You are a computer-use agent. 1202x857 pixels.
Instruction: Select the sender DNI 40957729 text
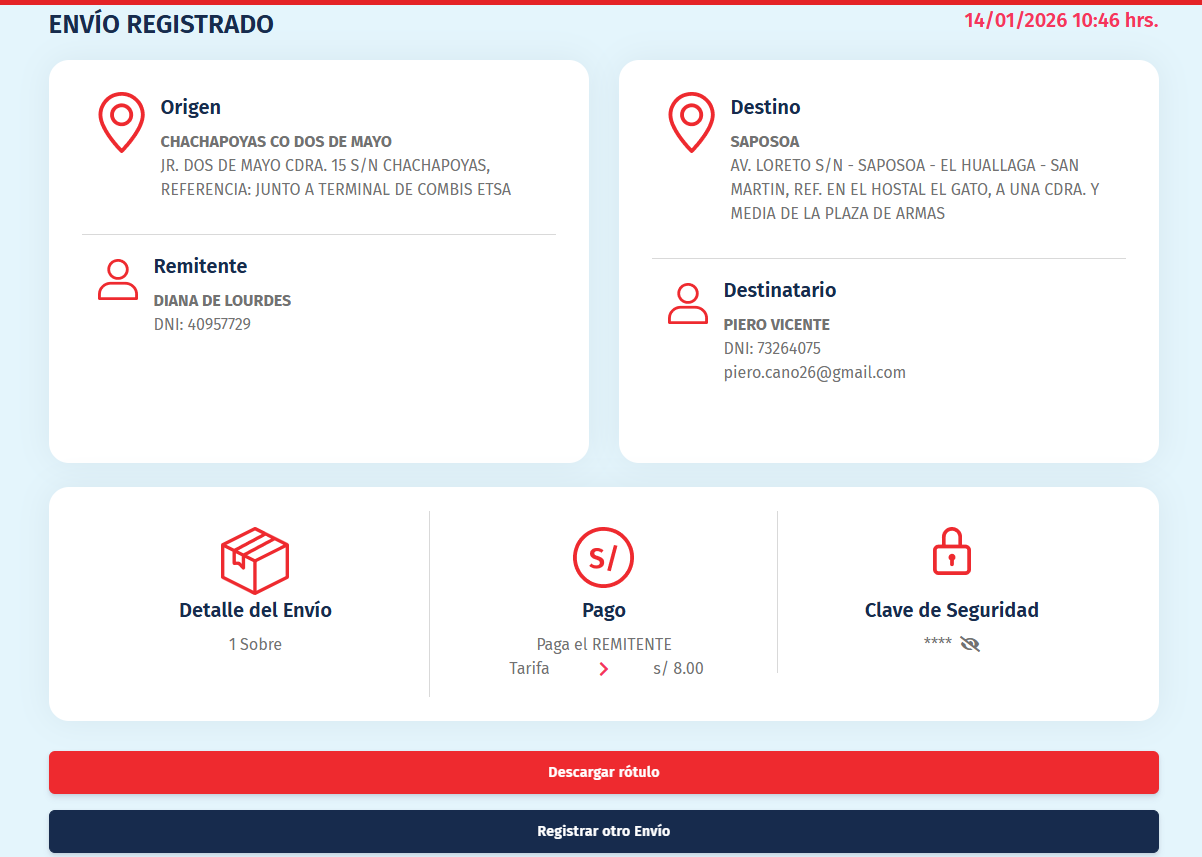click(x=202, y=324)
